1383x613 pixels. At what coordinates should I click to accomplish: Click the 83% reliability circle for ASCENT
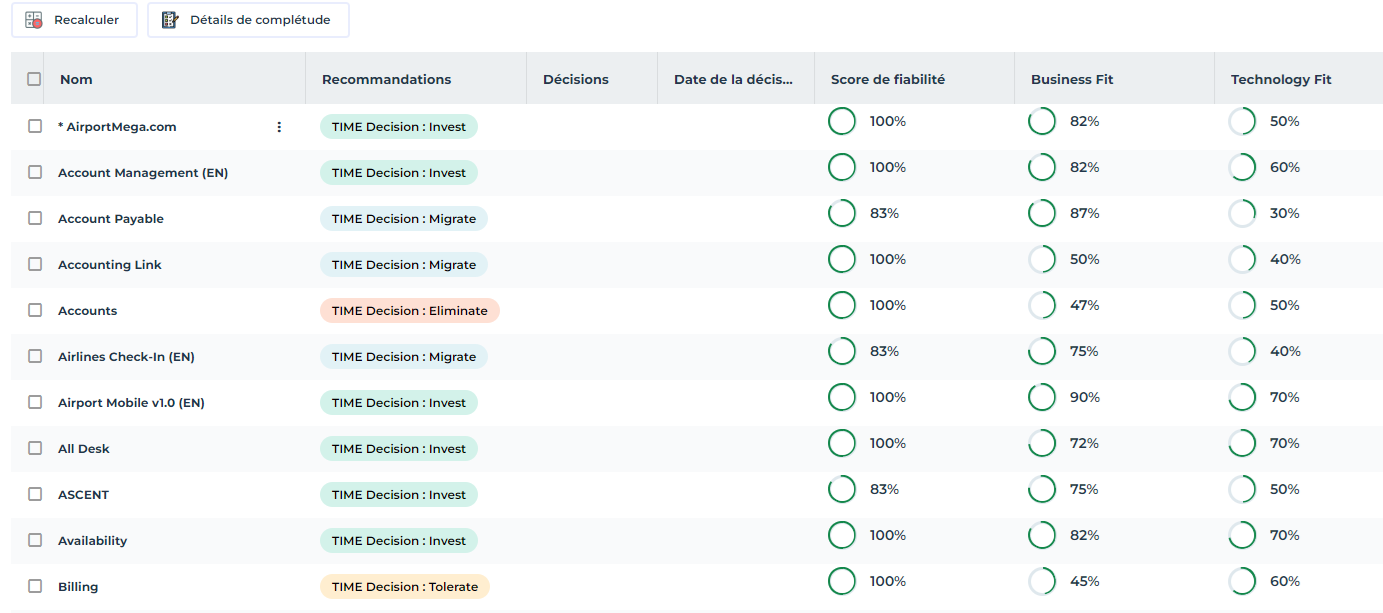pos(842,490)
